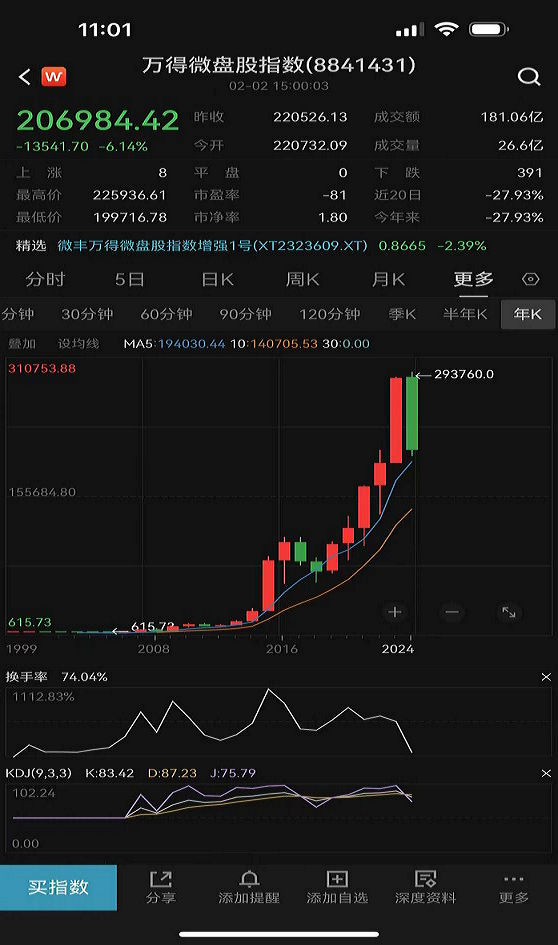Select 30分钟 period
The height and width of the screenshot is (945, 558).
[87, 314]
